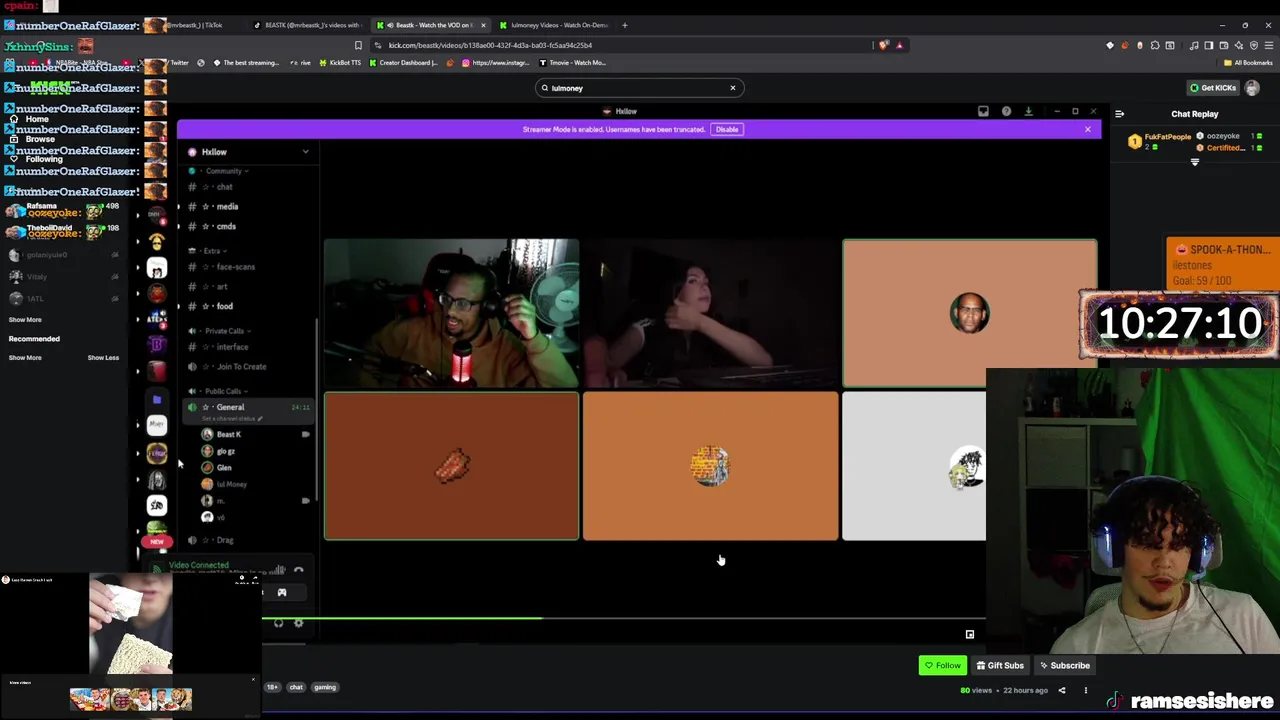Screen dimensions: 1280x720
Task: Click the NEW badge server icon
Action: pyautogui.click(x=157, y=541)
